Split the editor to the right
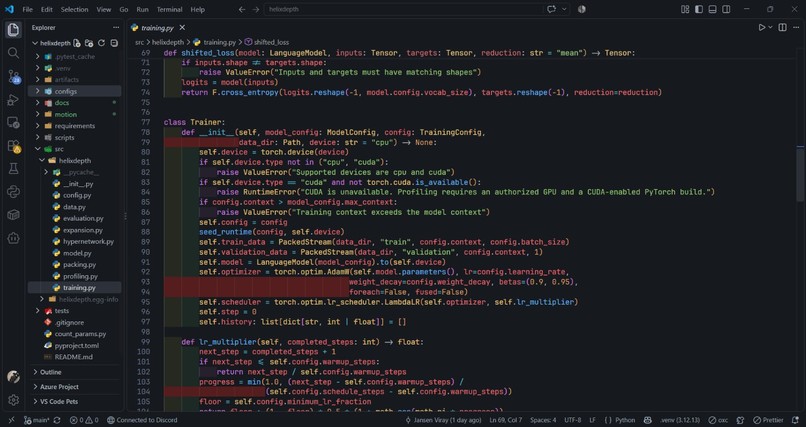This screenshot has width=806, height=427. point(782,28)
